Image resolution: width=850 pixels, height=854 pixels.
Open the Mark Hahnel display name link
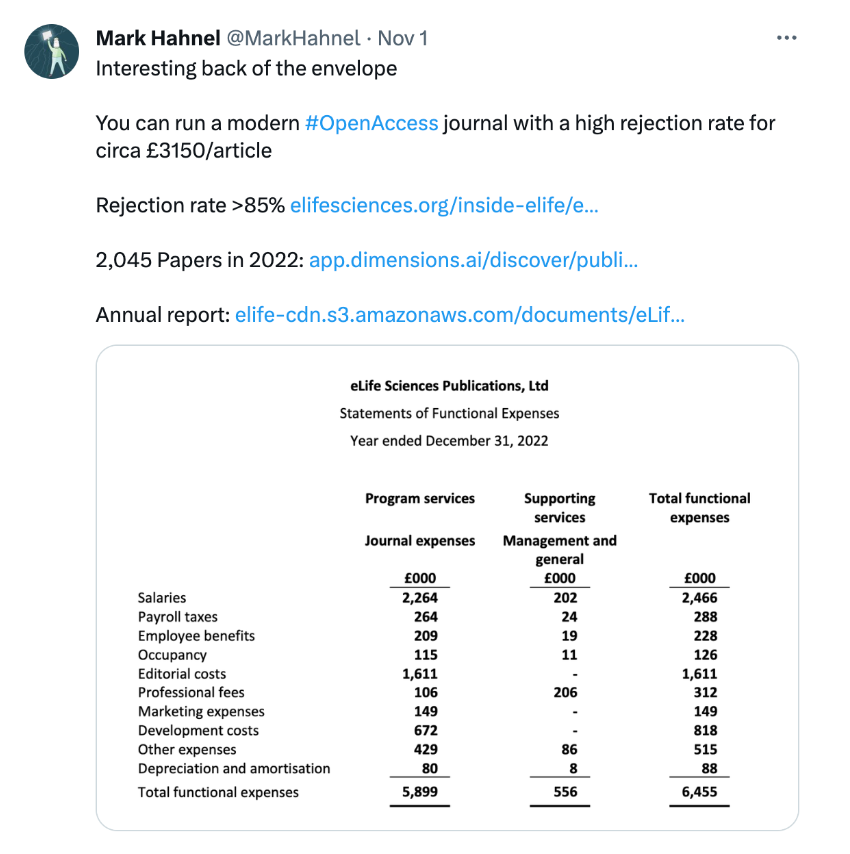click(158, 38)
